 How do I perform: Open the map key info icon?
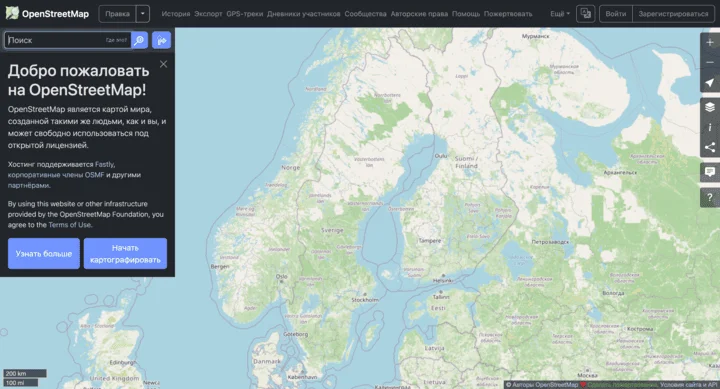click(x=710, y=127)
